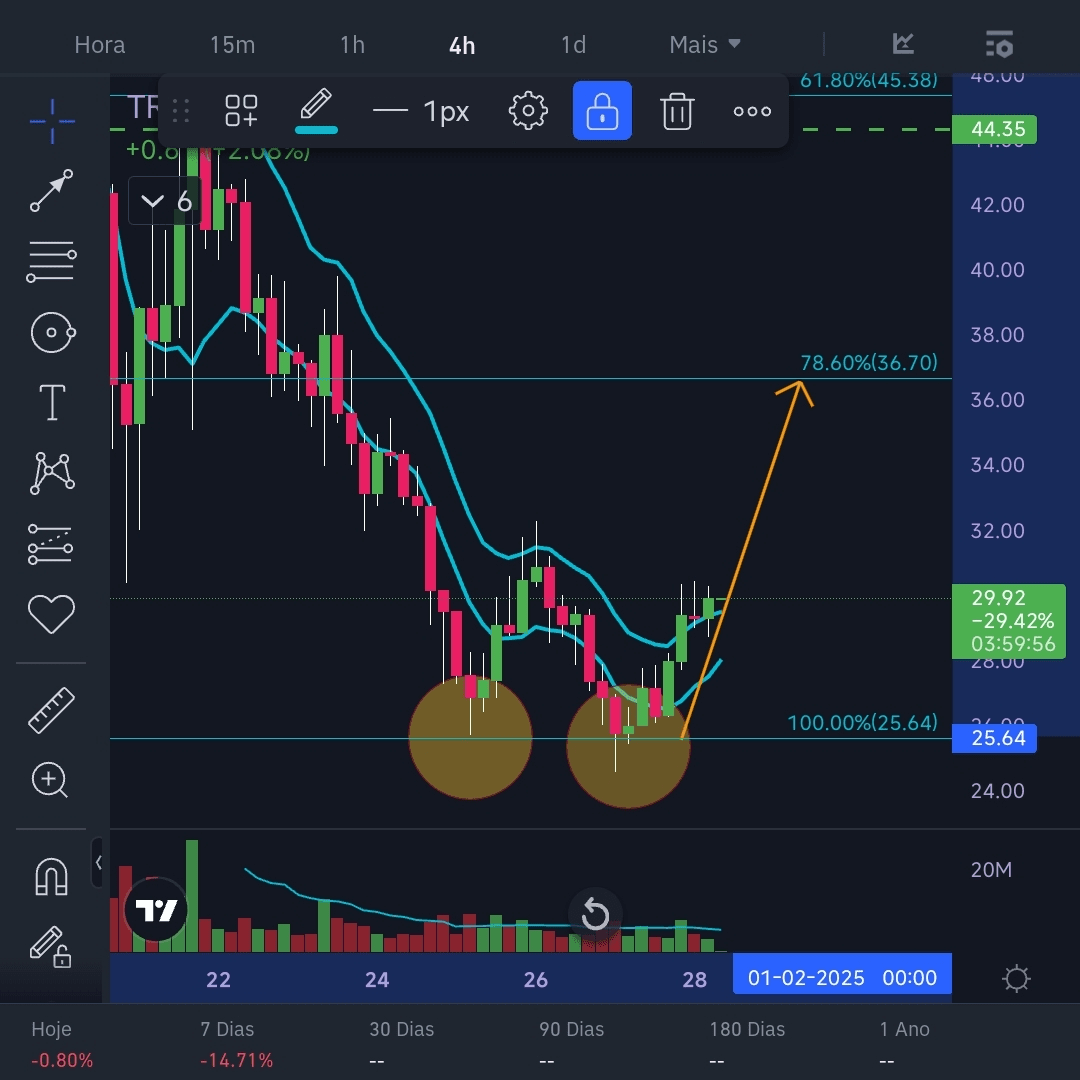The height and width of the screenshot is (1080, 1080).
Task: Expand the indicator legend showing 6
Action: point(165,201)
